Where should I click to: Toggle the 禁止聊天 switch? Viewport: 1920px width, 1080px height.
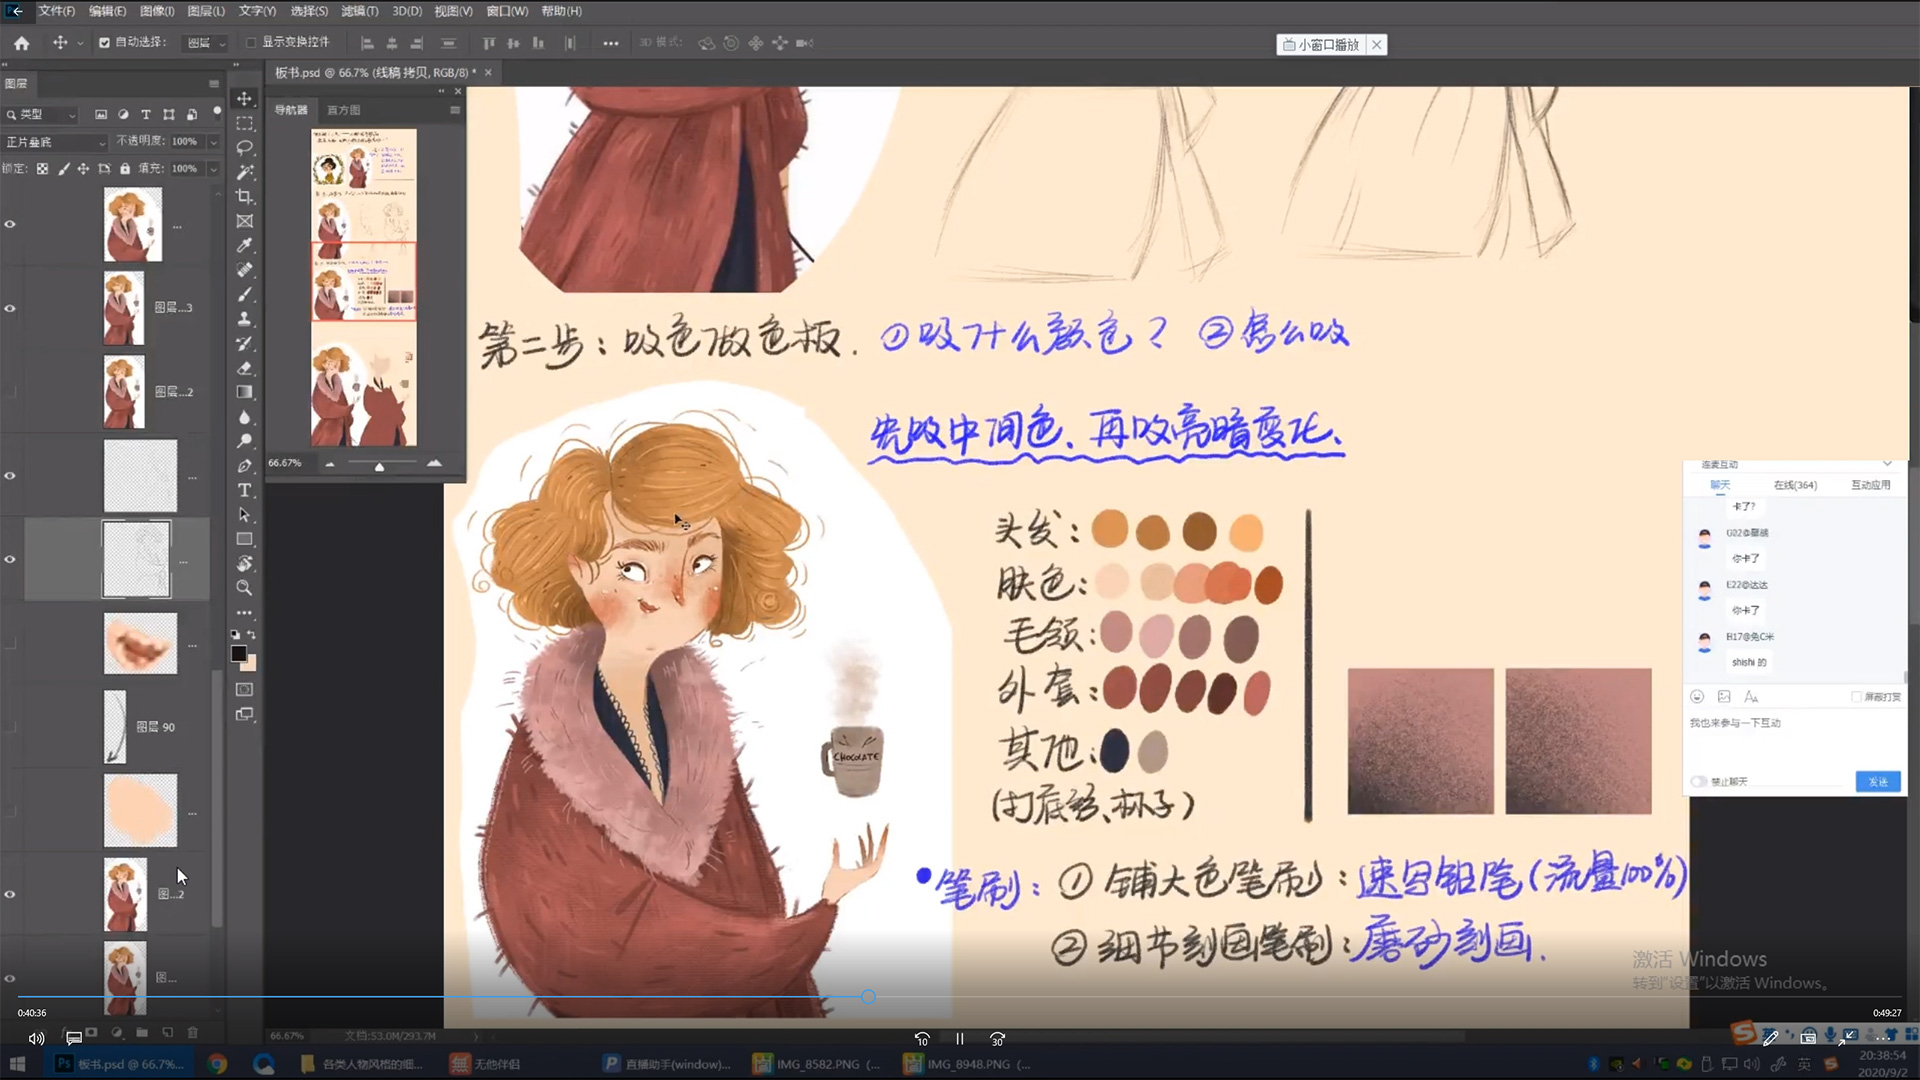(1698, 781)
